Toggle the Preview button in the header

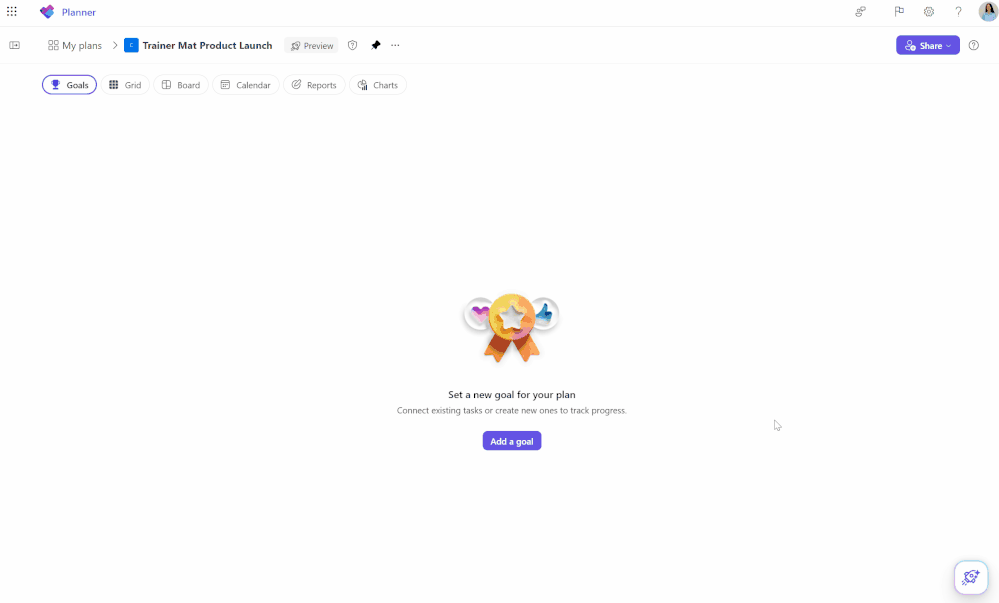tap(312, 45)
